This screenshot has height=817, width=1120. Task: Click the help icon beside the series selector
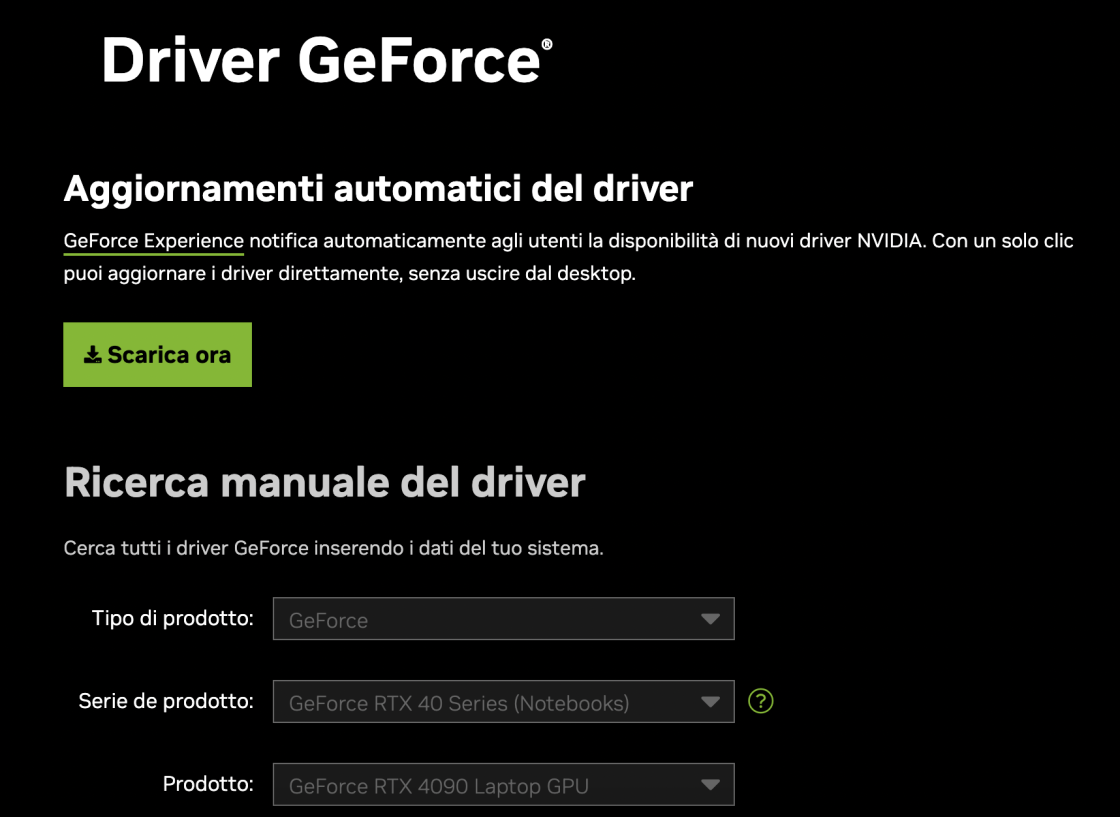761,701
